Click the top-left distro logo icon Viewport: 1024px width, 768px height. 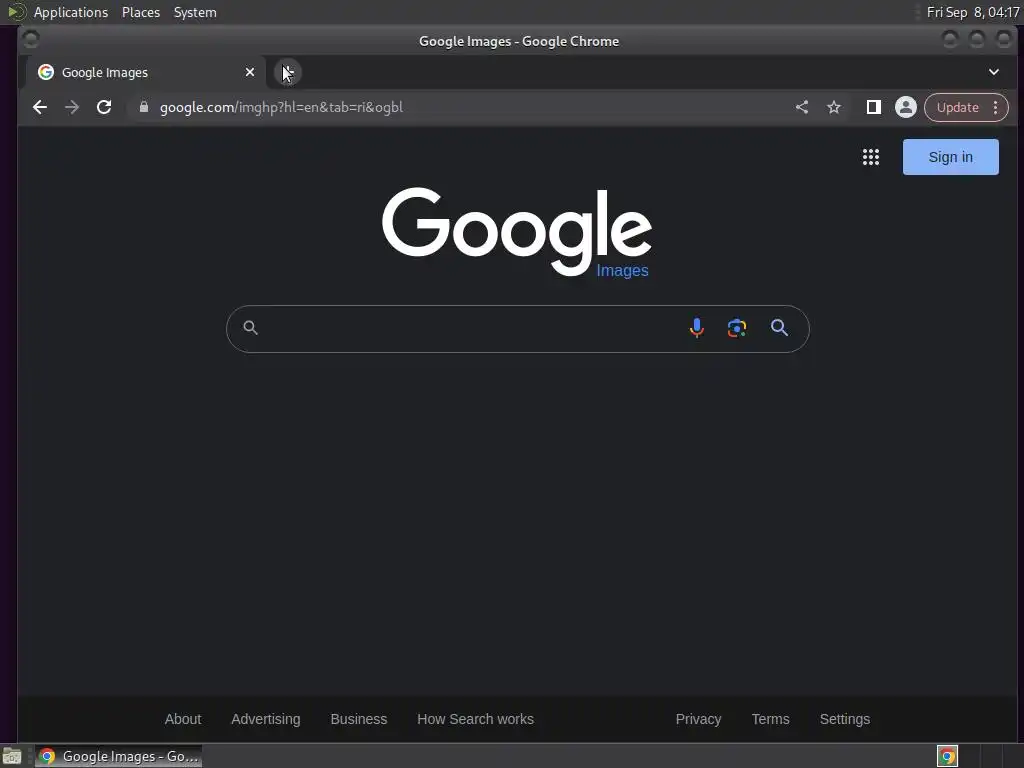tap(16, 12)
